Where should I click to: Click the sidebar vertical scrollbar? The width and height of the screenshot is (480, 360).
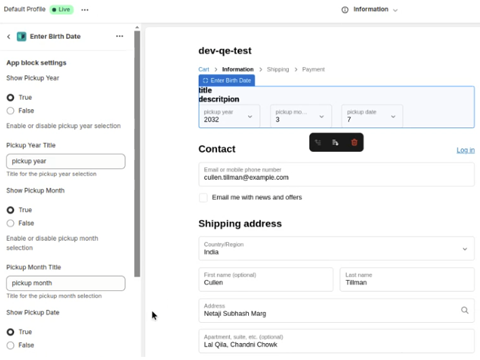coord(137,153)
